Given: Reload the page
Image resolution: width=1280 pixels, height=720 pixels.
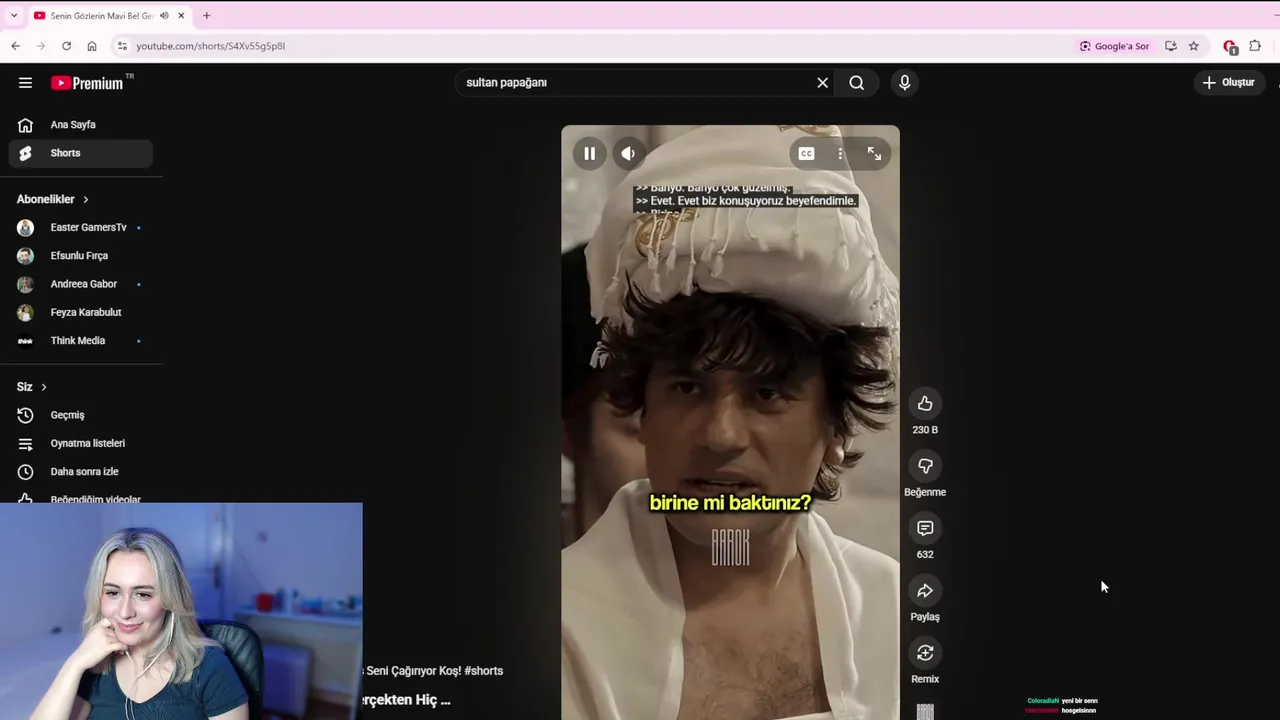Looking at the screenshot, I should 66,46.
